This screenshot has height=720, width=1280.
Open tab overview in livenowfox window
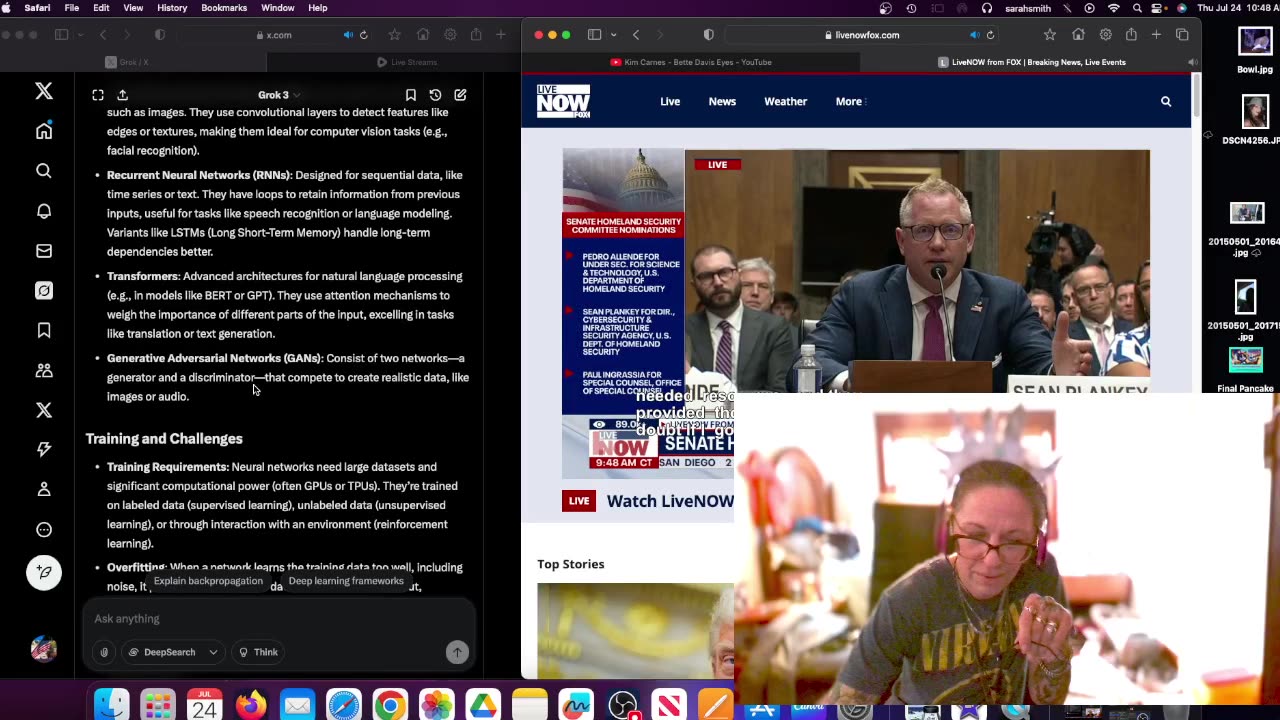pyautogui.click(x=1182, y=35)
